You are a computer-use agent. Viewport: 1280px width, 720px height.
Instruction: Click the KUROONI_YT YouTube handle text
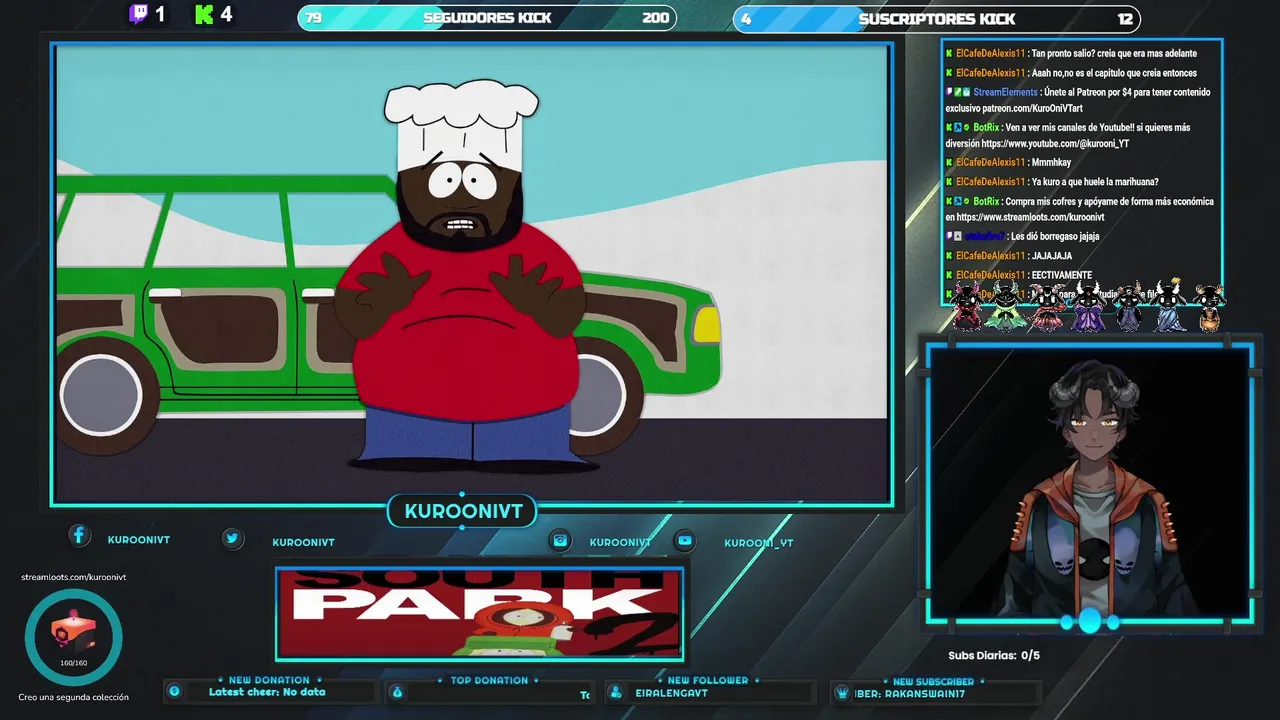[759, 543]
